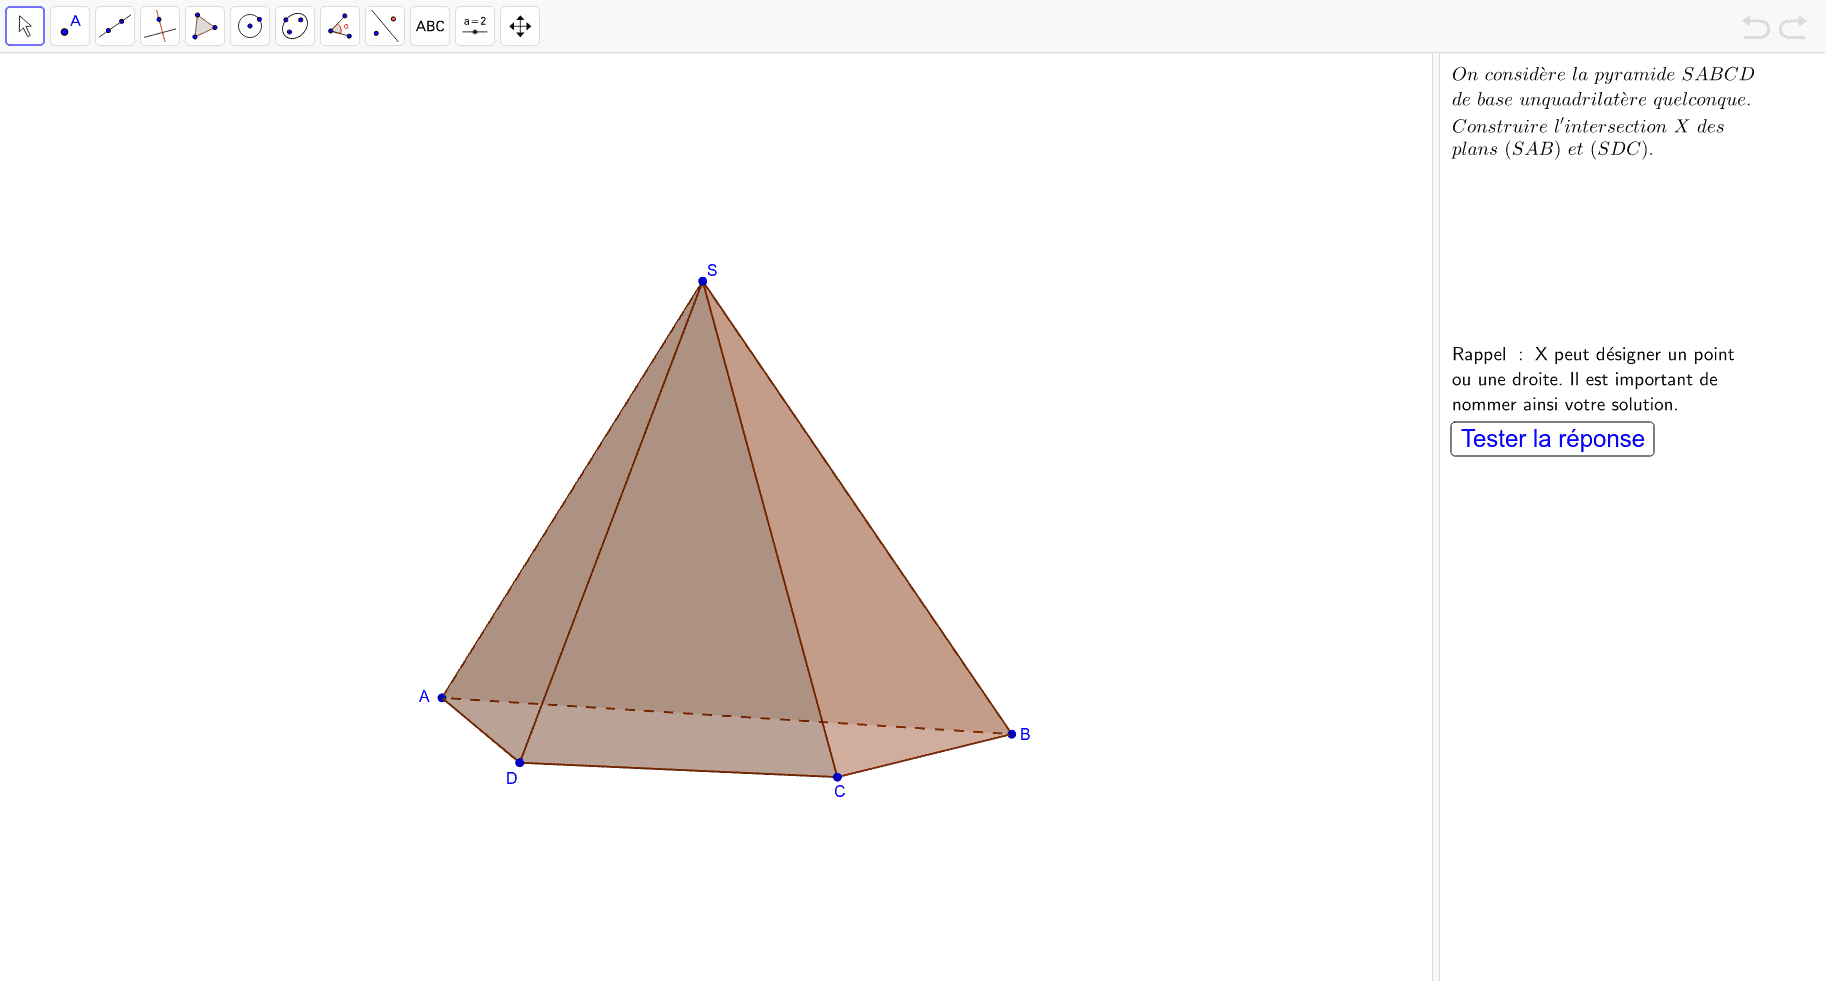
Task: Click the dashed edge AB
Action: [727, 716]
